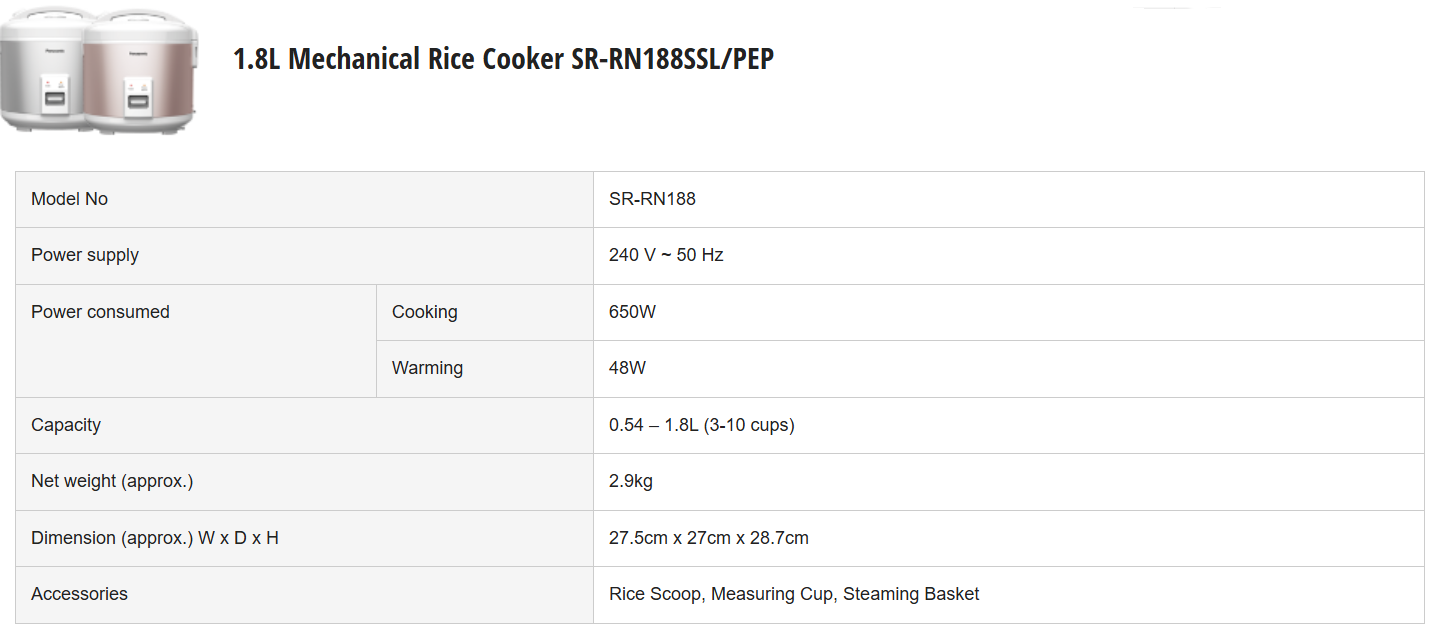Select the Dimension W x D x H label

click(x=155, y=538)
